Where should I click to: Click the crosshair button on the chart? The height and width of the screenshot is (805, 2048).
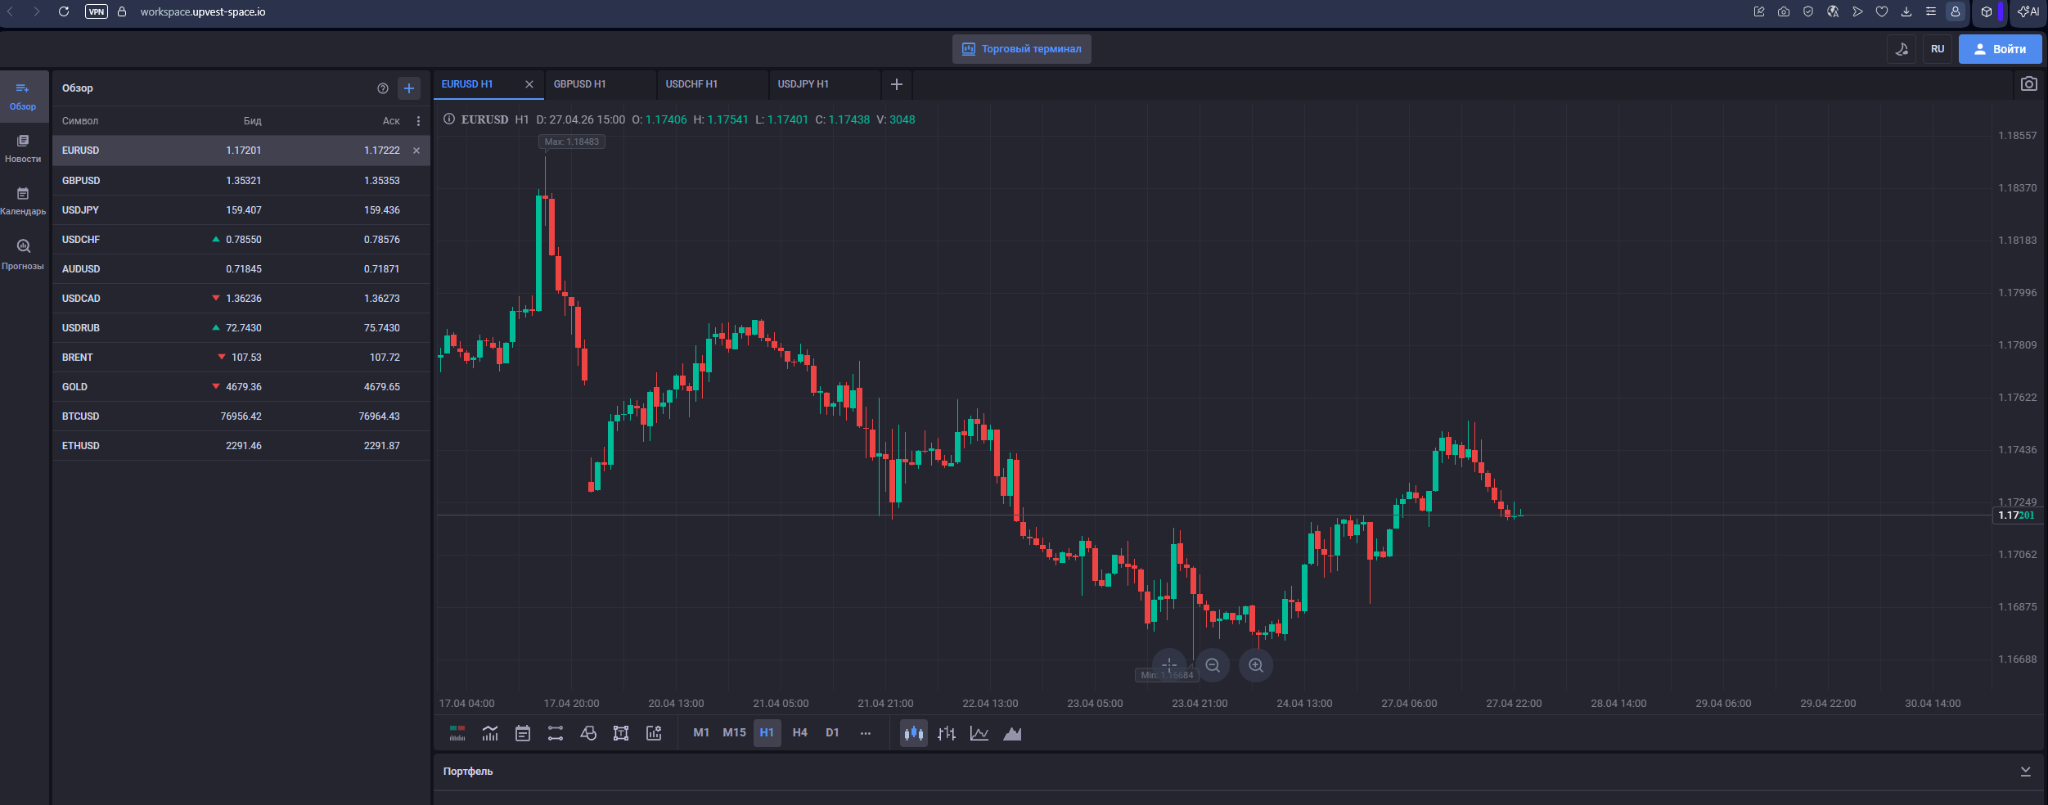tap(1169, 665)
